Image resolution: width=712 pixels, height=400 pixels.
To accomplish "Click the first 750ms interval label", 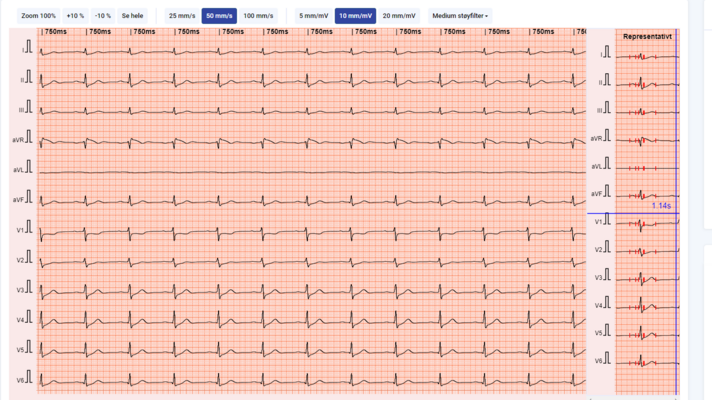I will pos(56,32).
